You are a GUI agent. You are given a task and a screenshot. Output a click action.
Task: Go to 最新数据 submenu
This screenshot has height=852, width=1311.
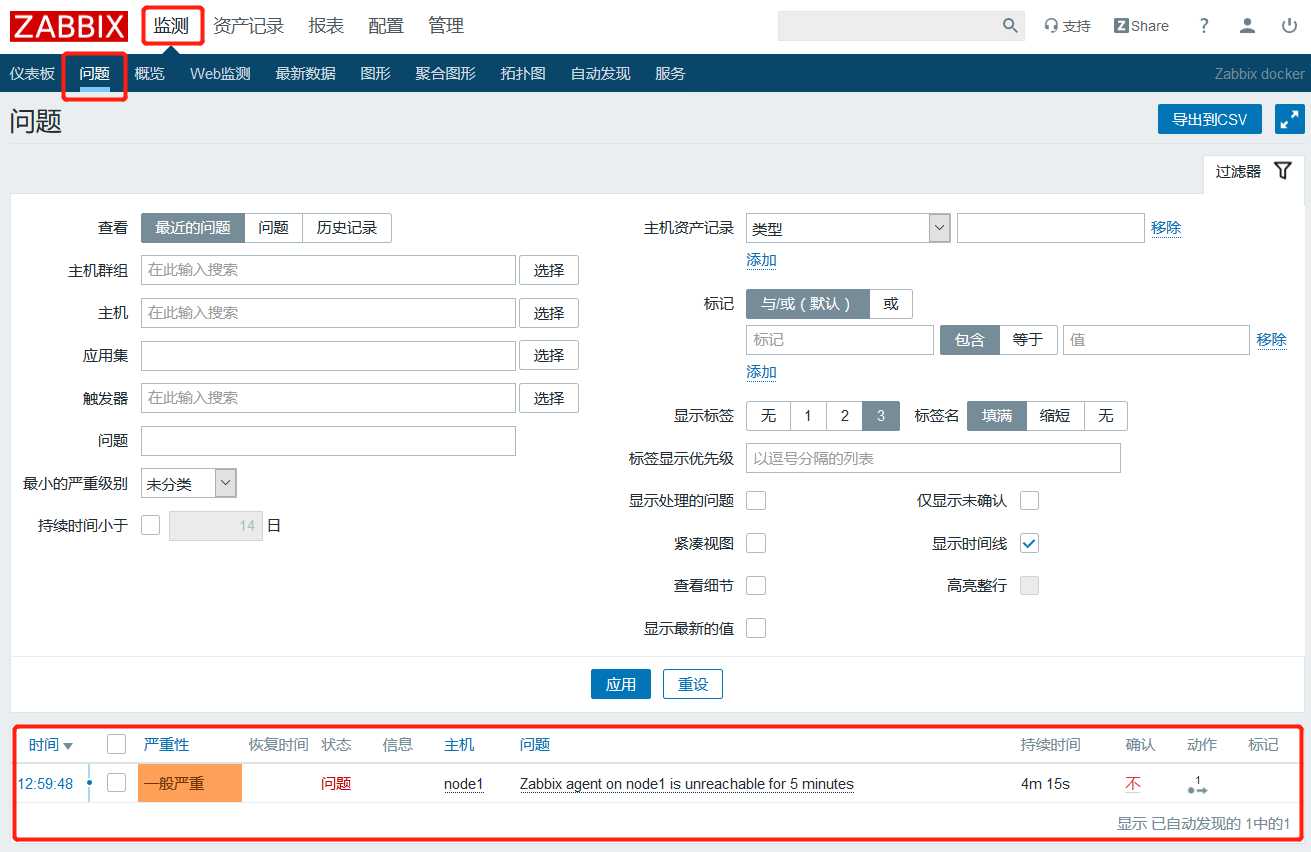point(305,73)
